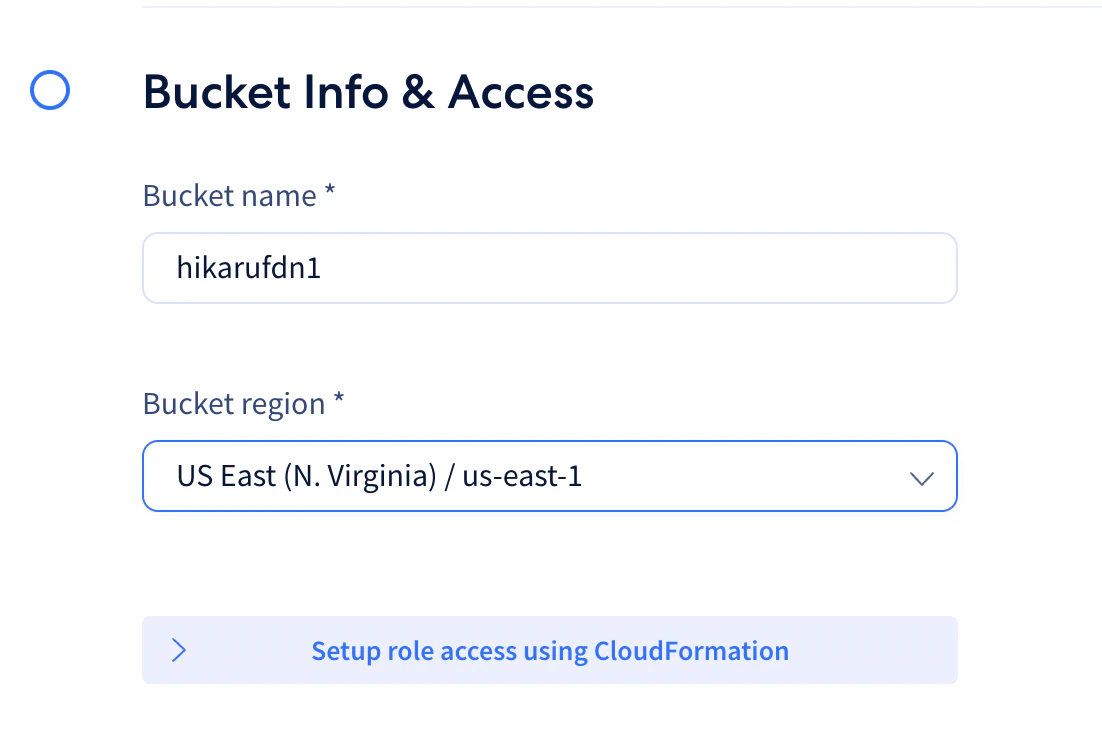Screen dimensions: 1102x742
Task: Expand the Setup role access using CloudFormation panel
Action: (x=549, y=650)
